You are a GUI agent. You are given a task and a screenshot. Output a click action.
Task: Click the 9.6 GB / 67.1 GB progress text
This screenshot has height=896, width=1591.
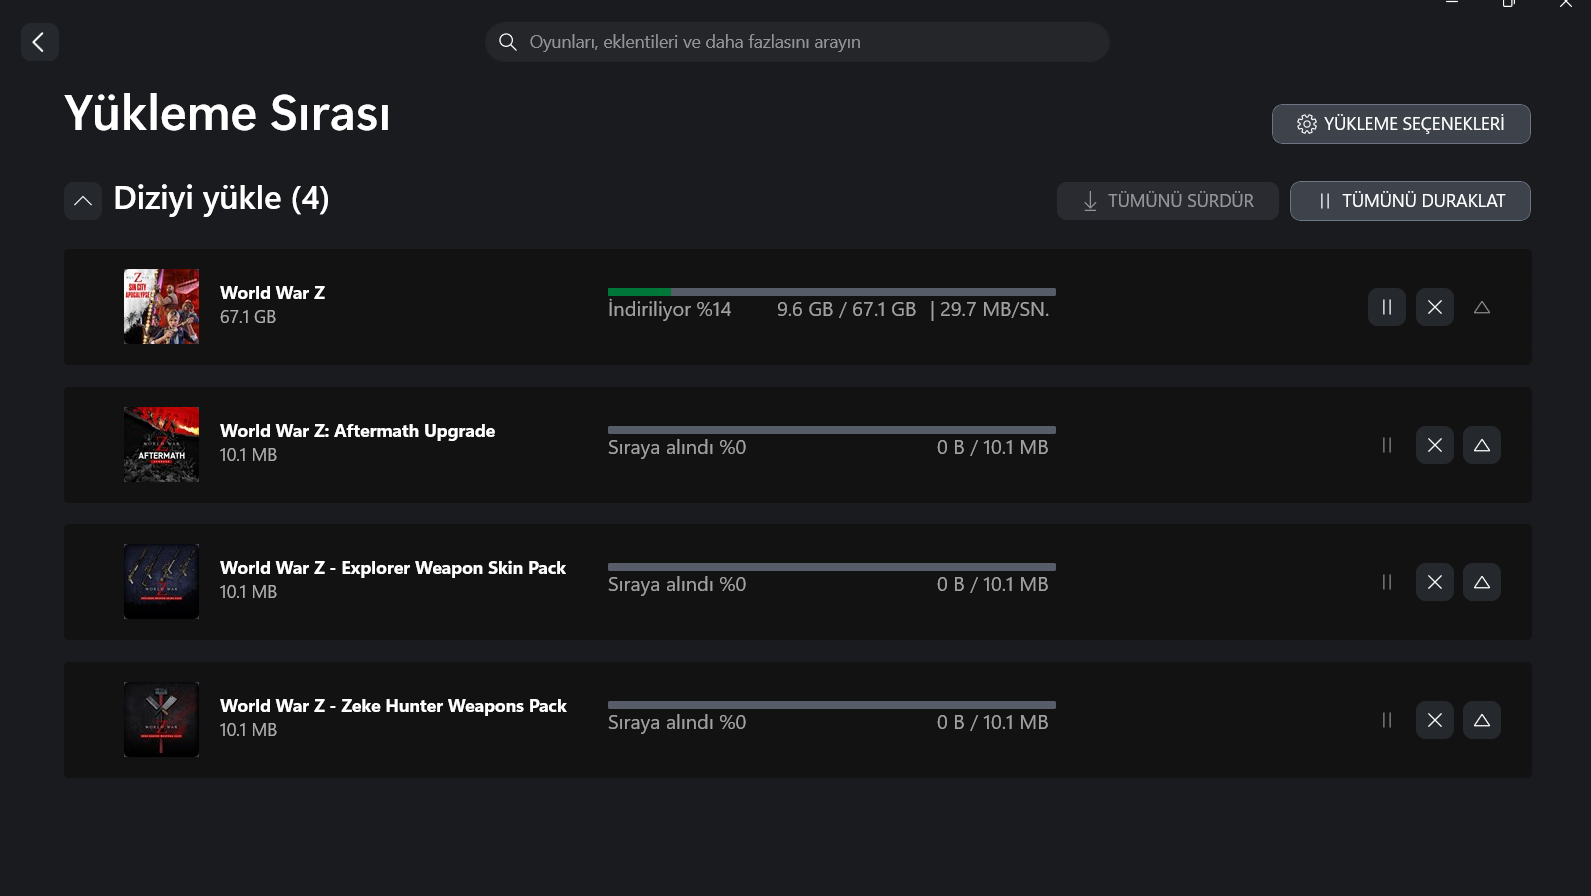[x=847, y=310]
